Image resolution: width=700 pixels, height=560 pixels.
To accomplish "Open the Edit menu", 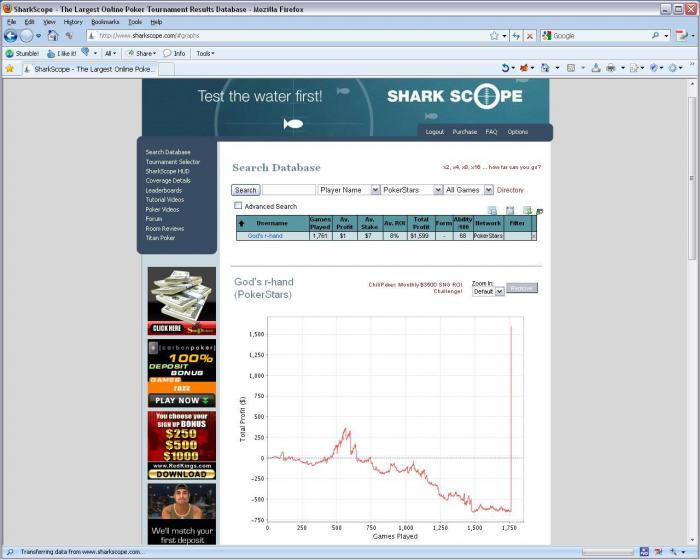I will pos(29,22).
